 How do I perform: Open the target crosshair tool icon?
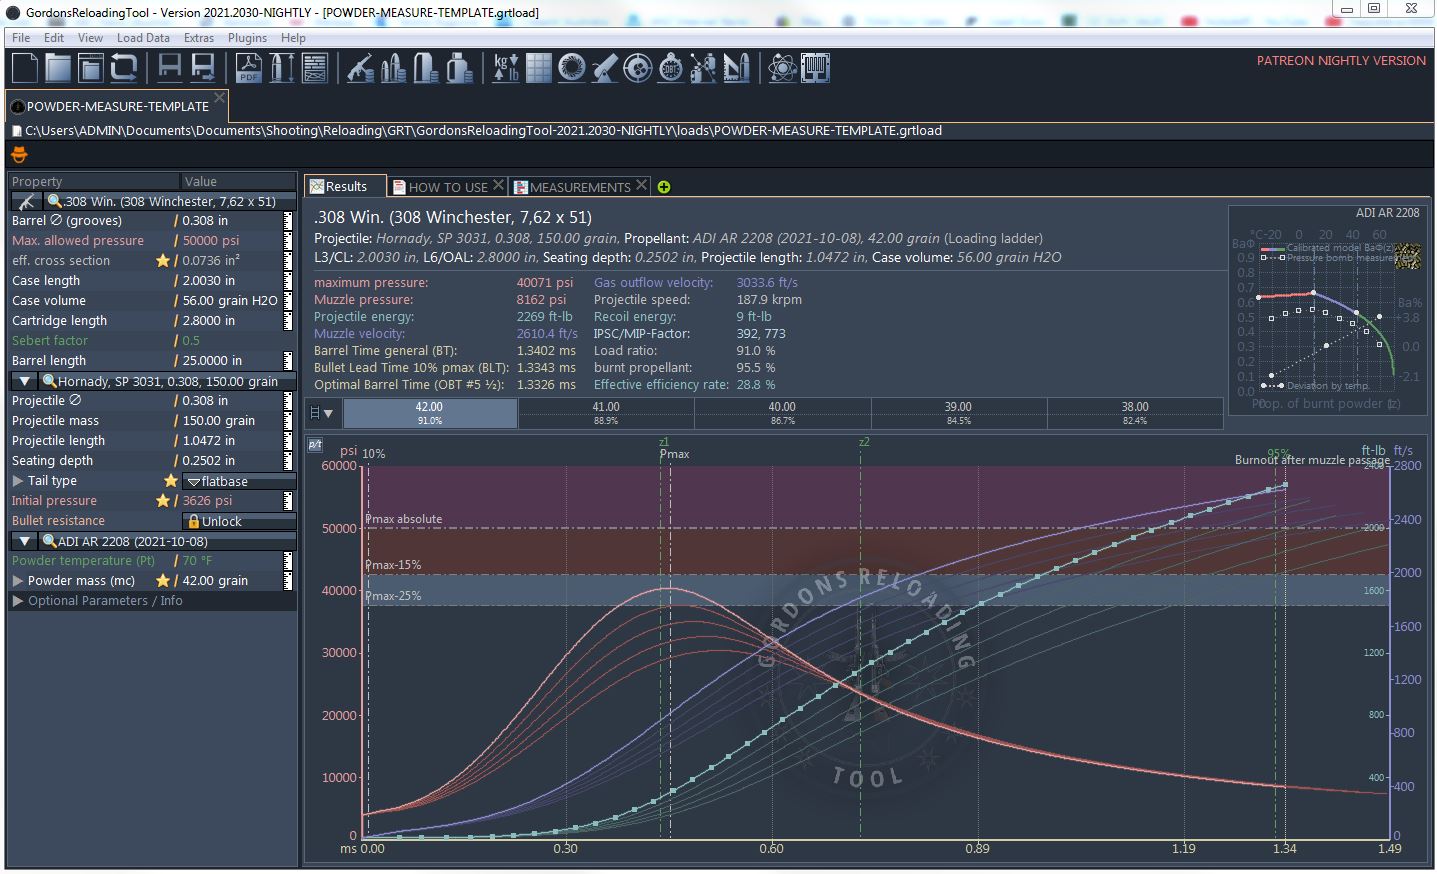(x=637, y=68)
